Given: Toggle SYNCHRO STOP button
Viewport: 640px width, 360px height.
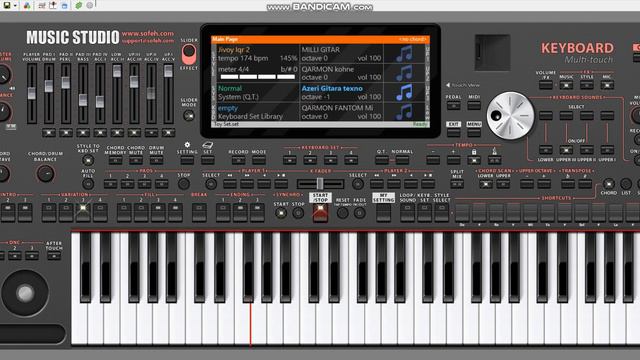Looking at the screenshot, I should click(x=298, y=213).
